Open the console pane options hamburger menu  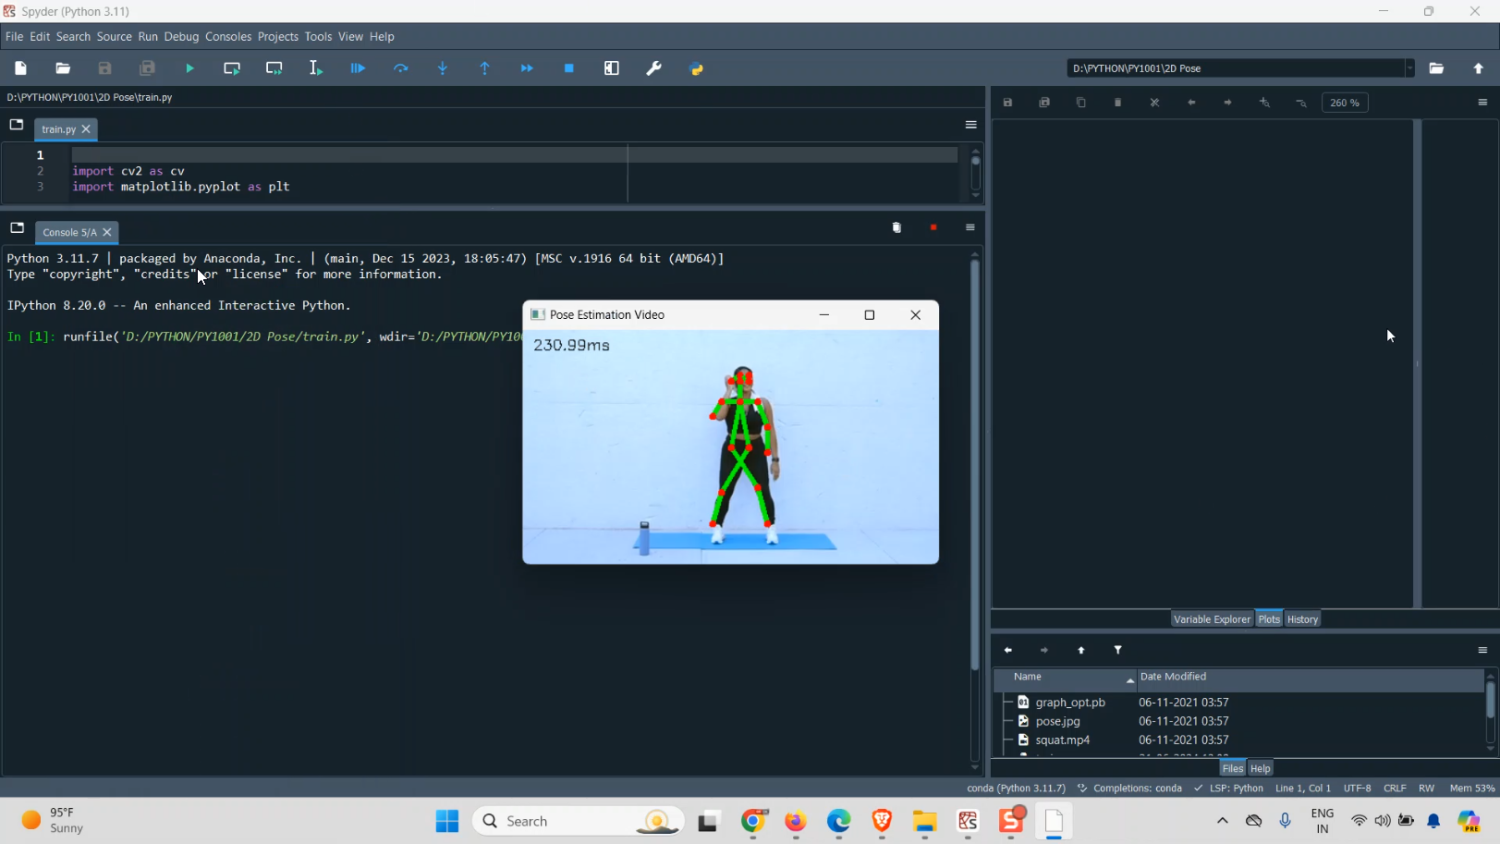pyautogui.click(x=970, y=228)
